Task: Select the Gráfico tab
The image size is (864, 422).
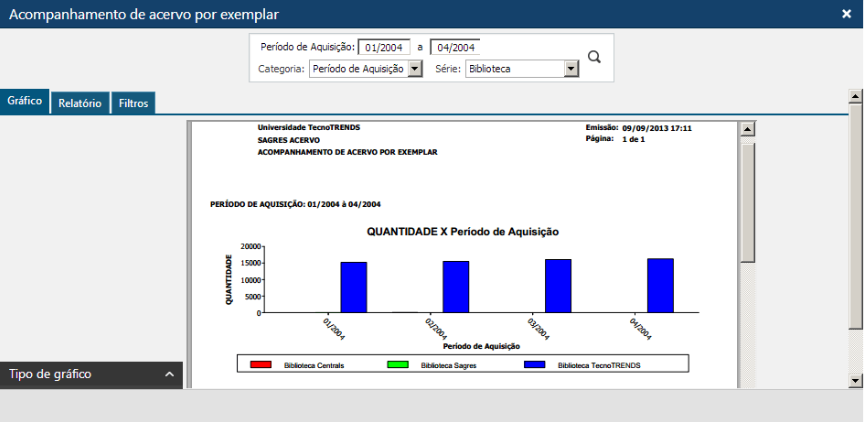Action: (24, 102)
